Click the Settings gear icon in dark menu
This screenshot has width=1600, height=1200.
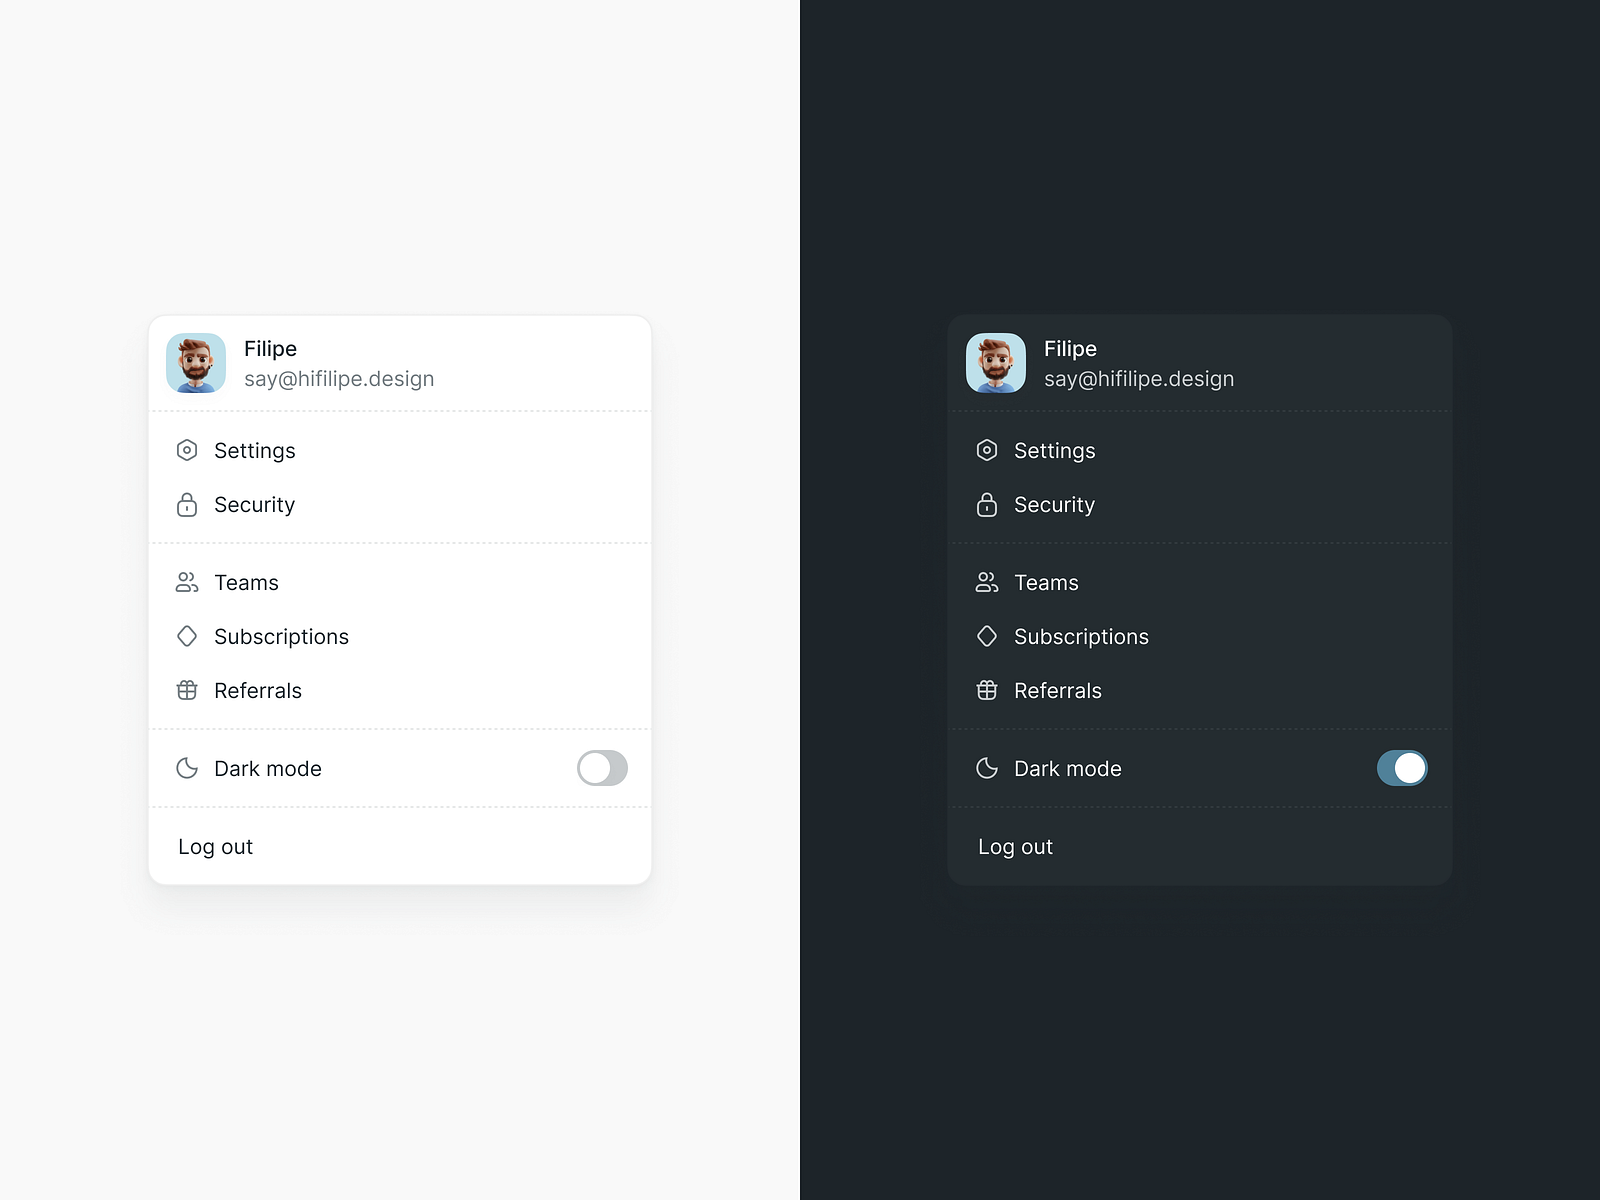tap(987, 450)
